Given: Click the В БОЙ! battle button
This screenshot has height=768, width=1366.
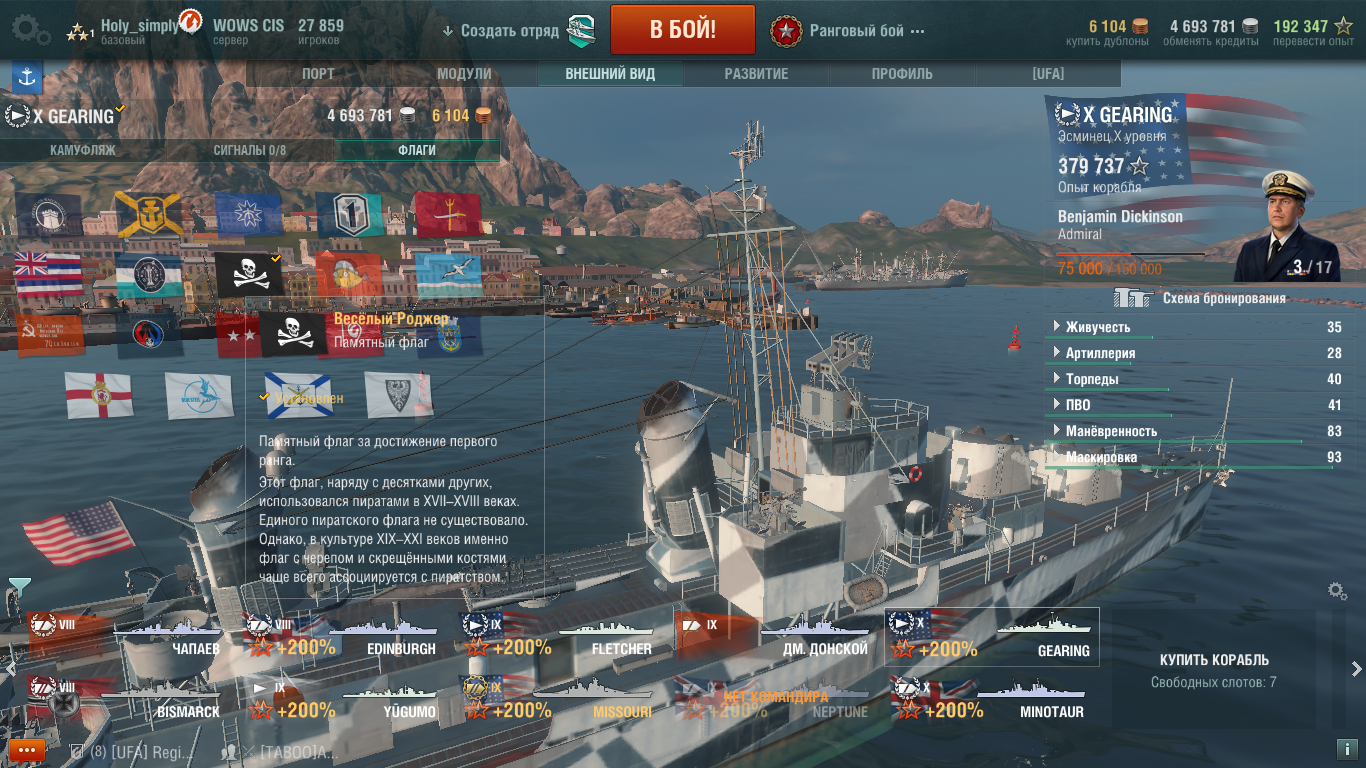Looking at the screenshot, I should 683,29.
